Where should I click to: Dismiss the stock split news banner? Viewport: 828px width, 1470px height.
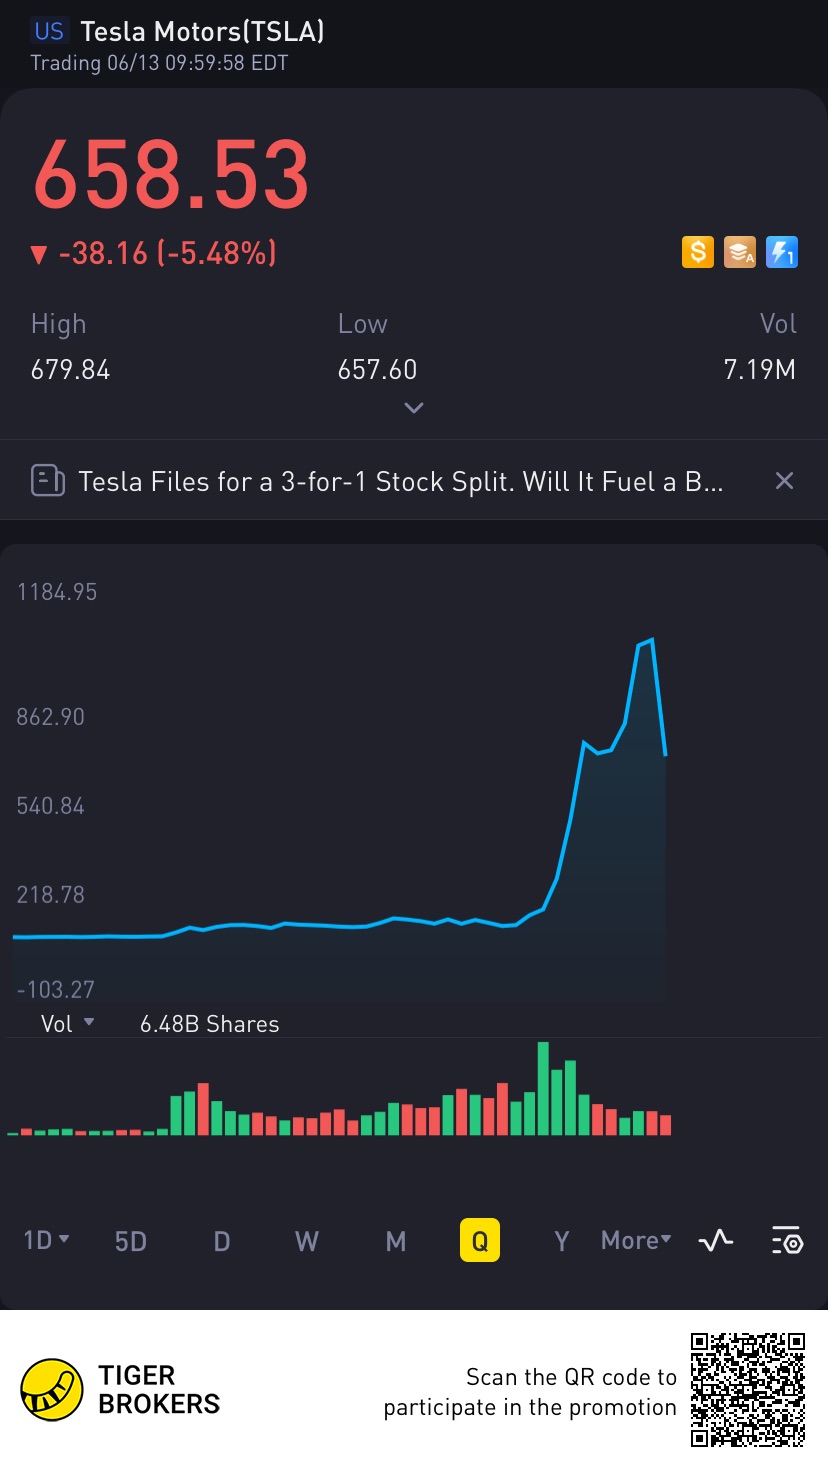coord(784,481)
